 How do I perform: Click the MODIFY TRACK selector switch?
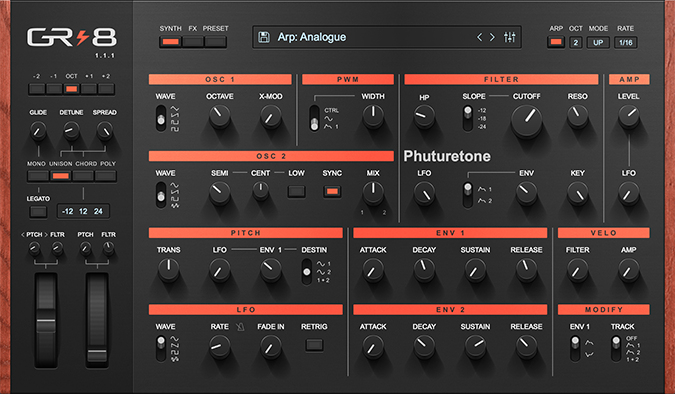[616, 348]
